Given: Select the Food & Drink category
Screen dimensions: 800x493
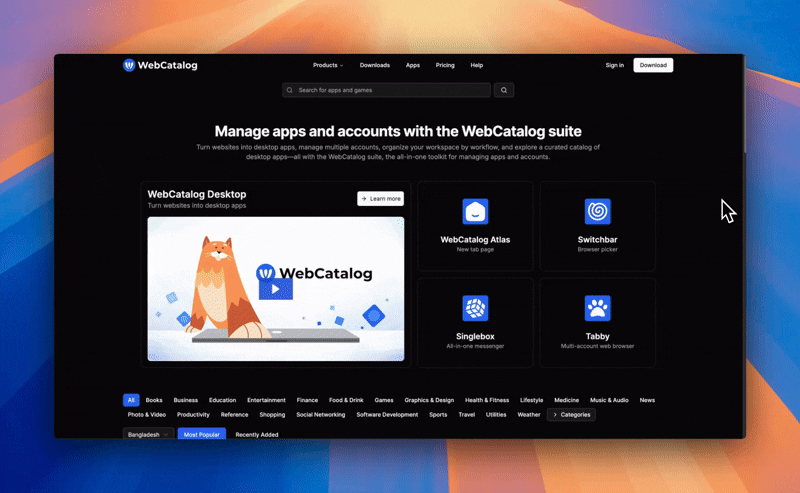Looking at the screenshot, I should (346, 400).
